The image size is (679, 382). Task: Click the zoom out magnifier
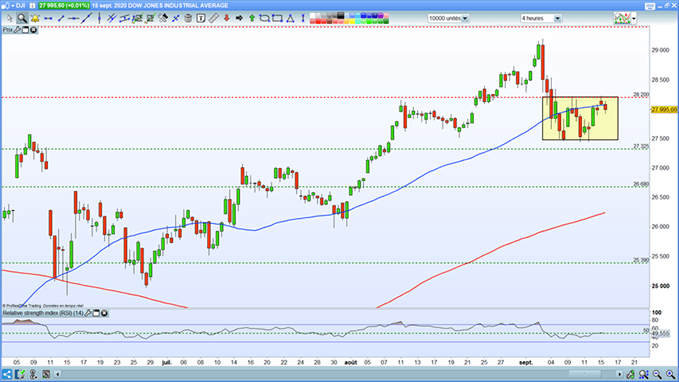tap(657, 374)
